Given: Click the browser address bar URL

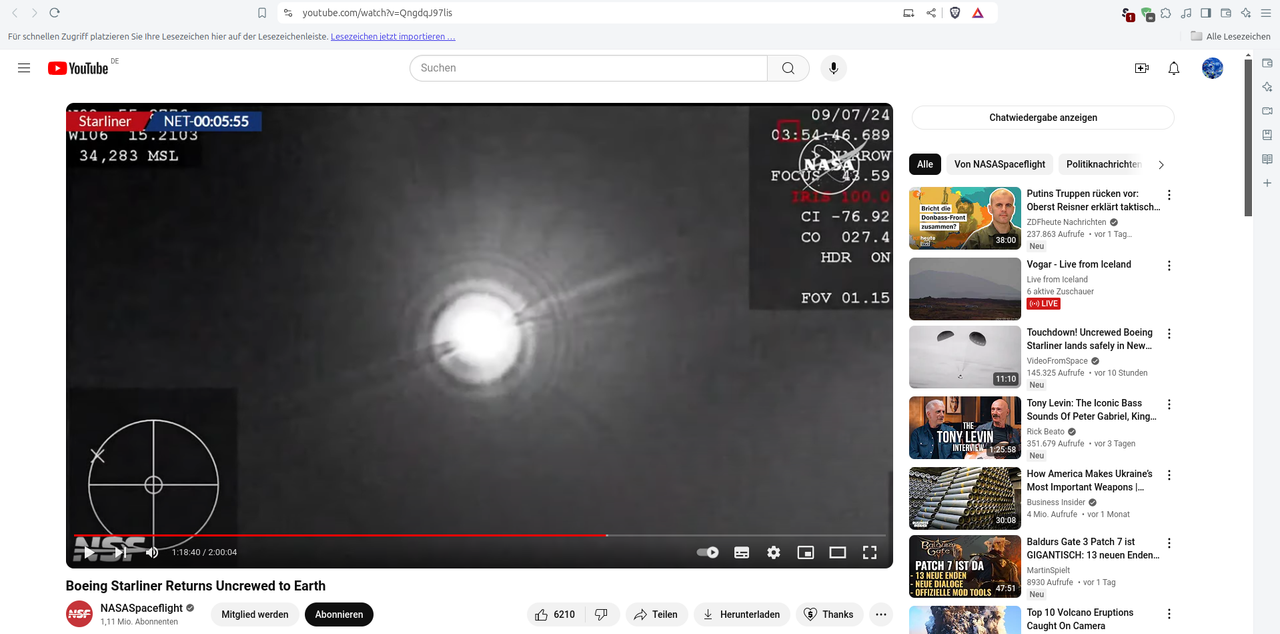Looking at the screenshot, I should 377,13.
